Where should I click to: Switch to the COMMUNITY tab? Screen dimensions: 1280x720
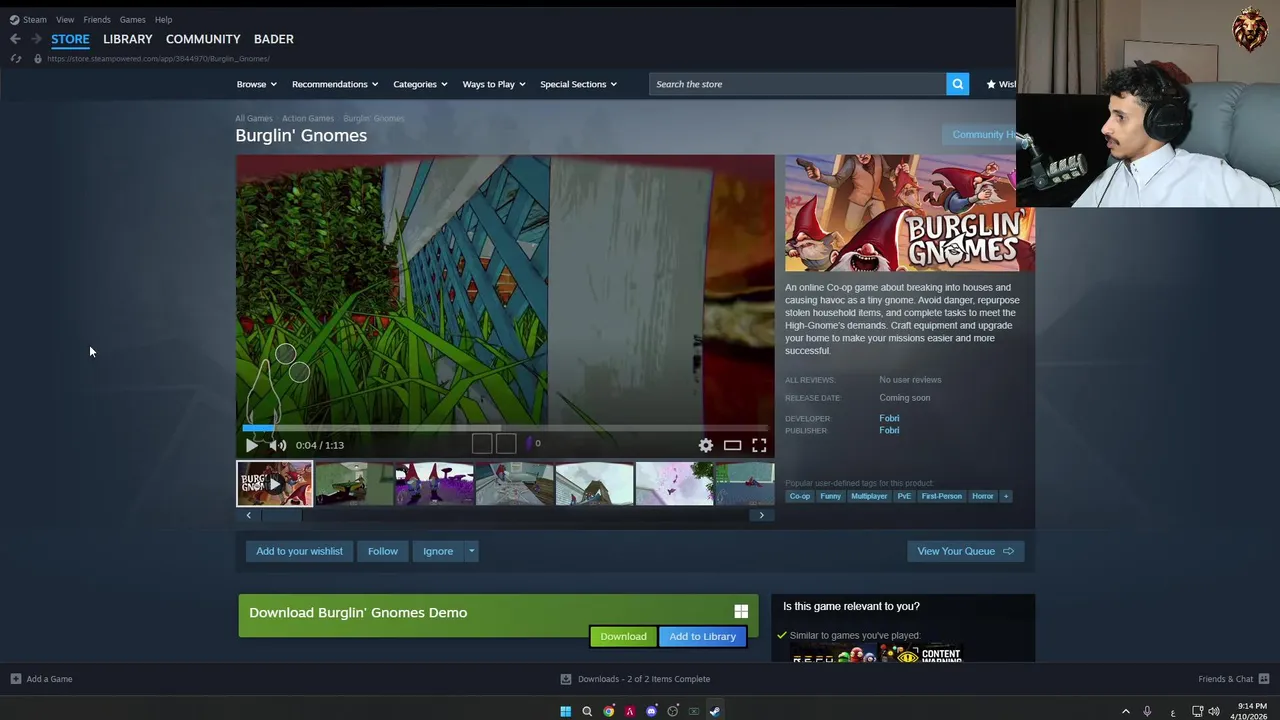203,39
